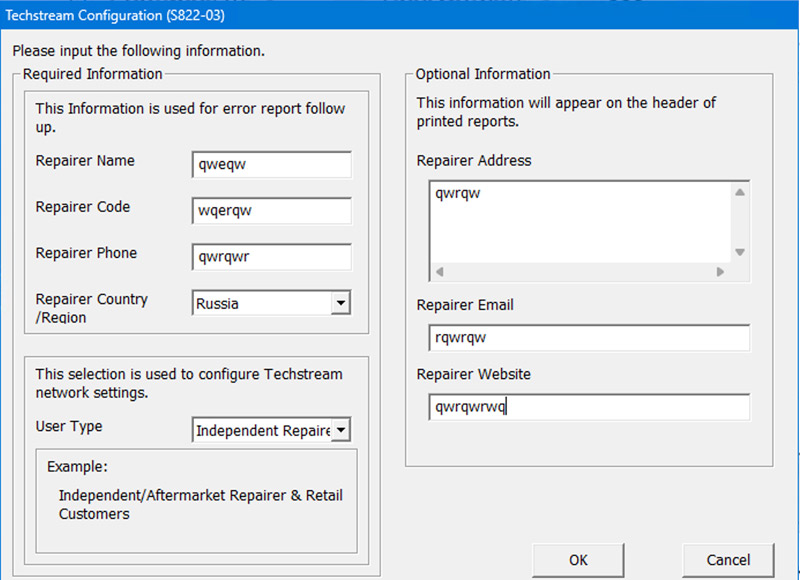Click the address box vertical scrollbar track
The height and width of the screenshot is (580, 800).
[740, 222]
